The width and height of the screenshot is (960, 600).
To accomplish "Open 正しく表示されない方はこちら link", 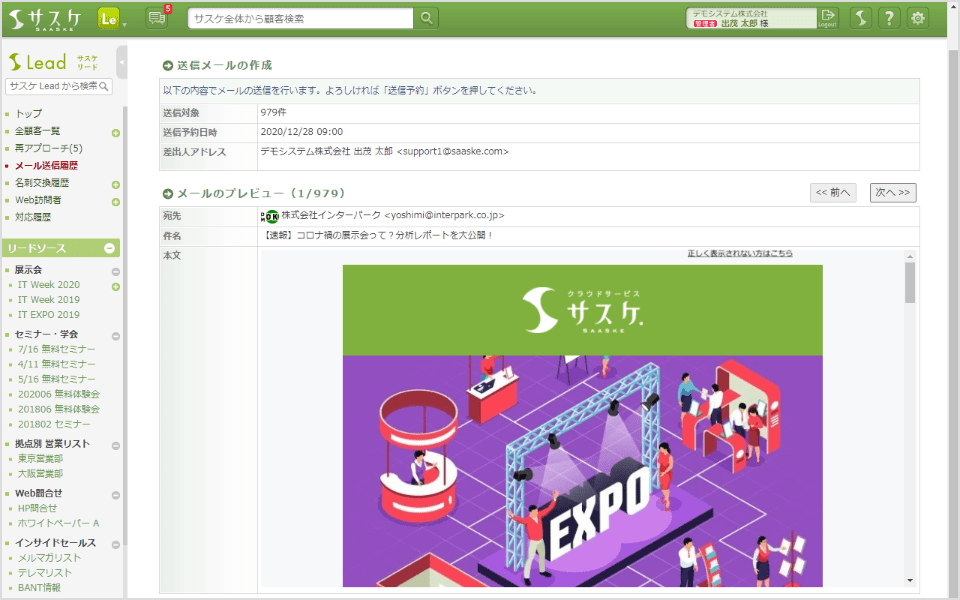I will coord(740,253).
